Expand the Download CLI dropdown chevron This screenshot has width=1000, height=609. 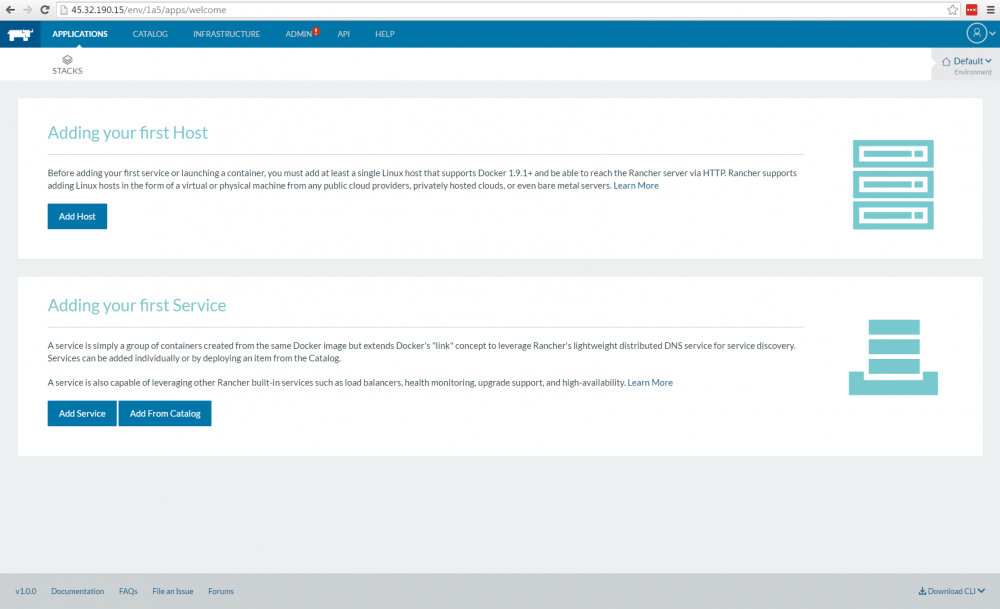981,591
